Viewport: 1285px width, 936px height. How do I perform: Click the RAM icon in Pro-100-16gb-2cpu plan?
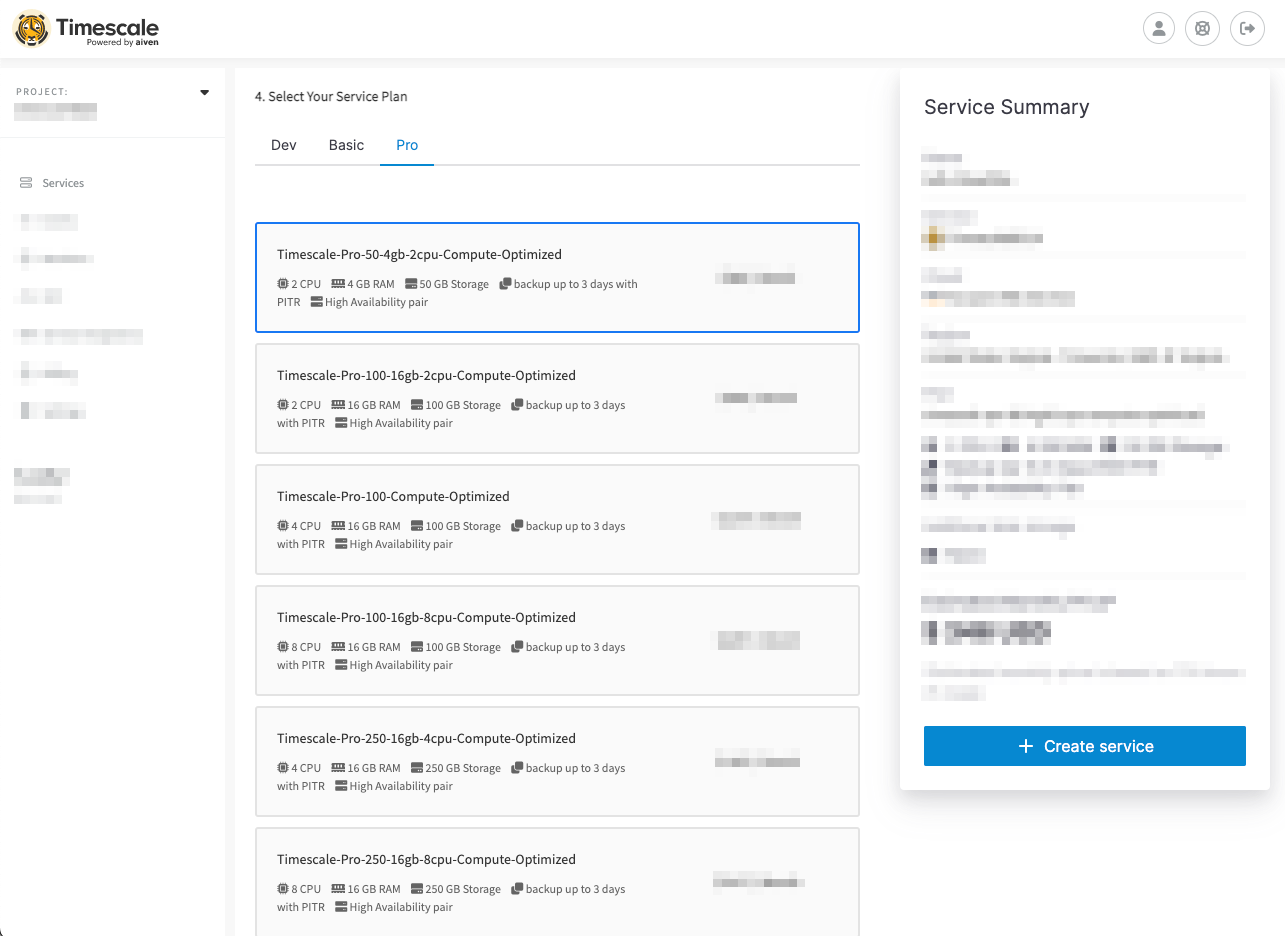[x=338, y=405]
